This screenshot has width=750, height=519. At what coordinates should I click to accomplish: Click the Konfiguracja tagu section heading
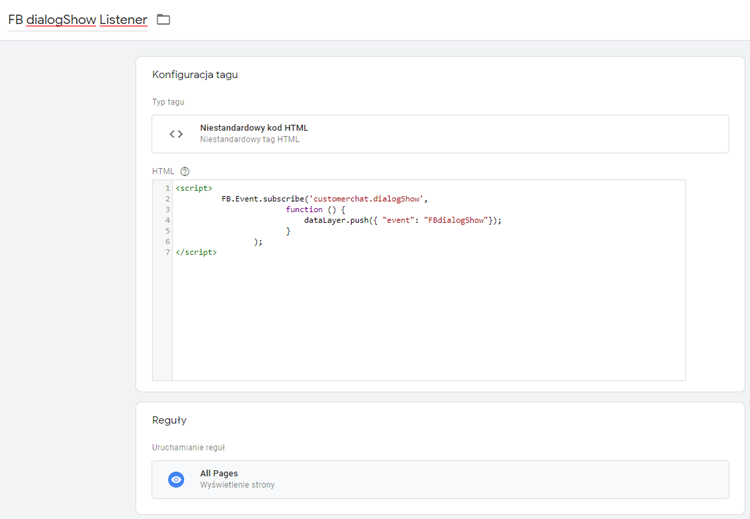tap(195, 75)
